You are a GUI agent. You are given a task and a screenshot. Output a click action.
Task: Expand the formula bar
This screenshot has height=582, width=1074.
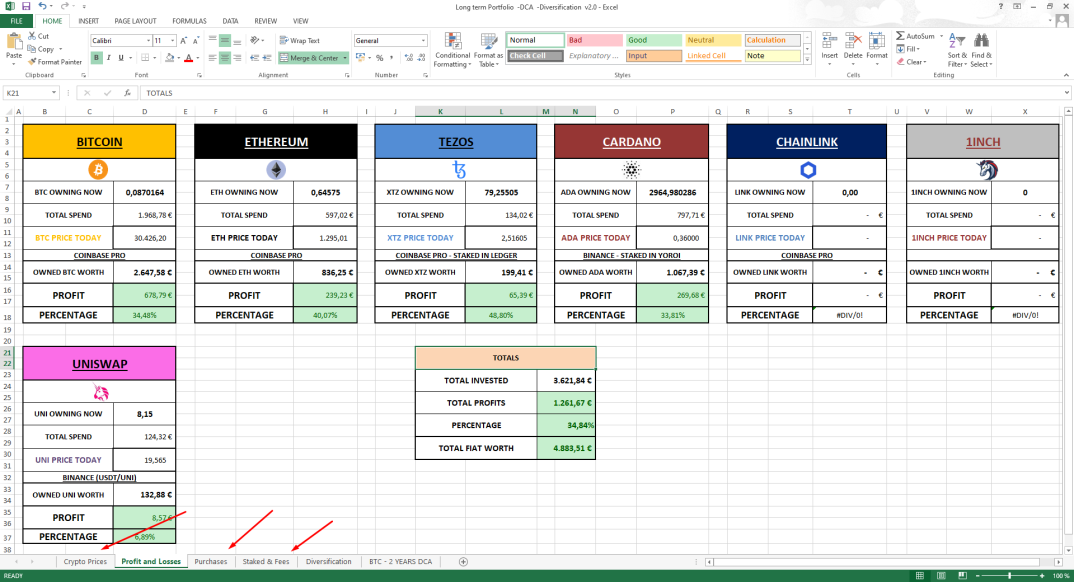click(x=1067, y=93)
